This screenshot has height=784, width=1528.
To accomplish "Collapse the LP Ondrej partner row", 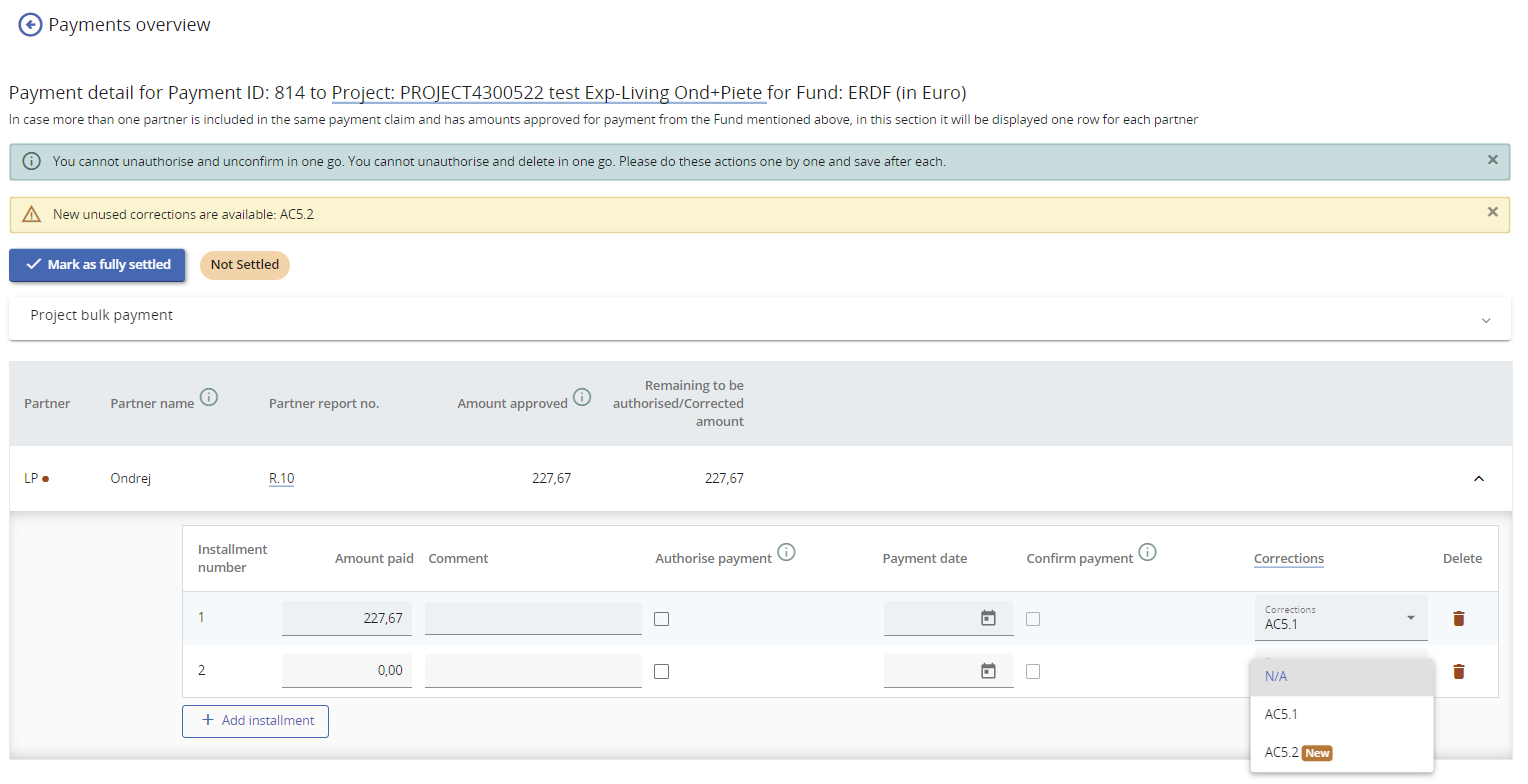I will coord(1478,479).
